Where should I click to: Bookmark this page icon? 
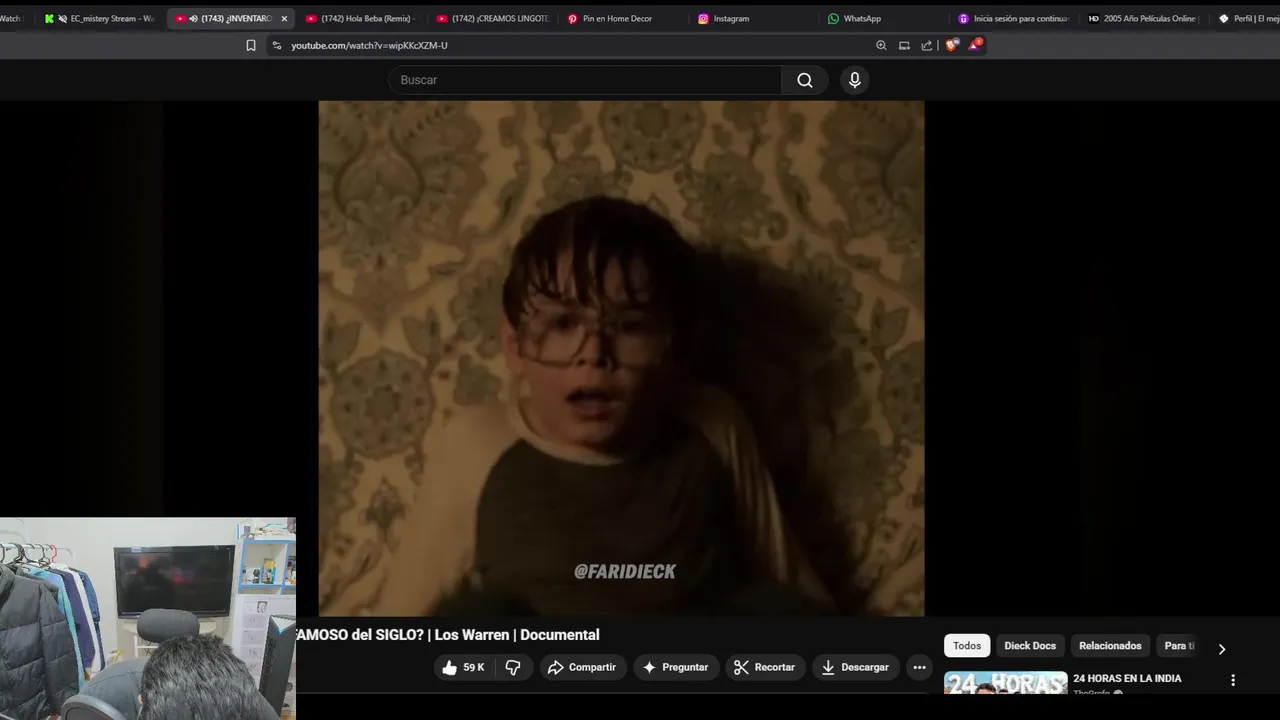(251, 45)
